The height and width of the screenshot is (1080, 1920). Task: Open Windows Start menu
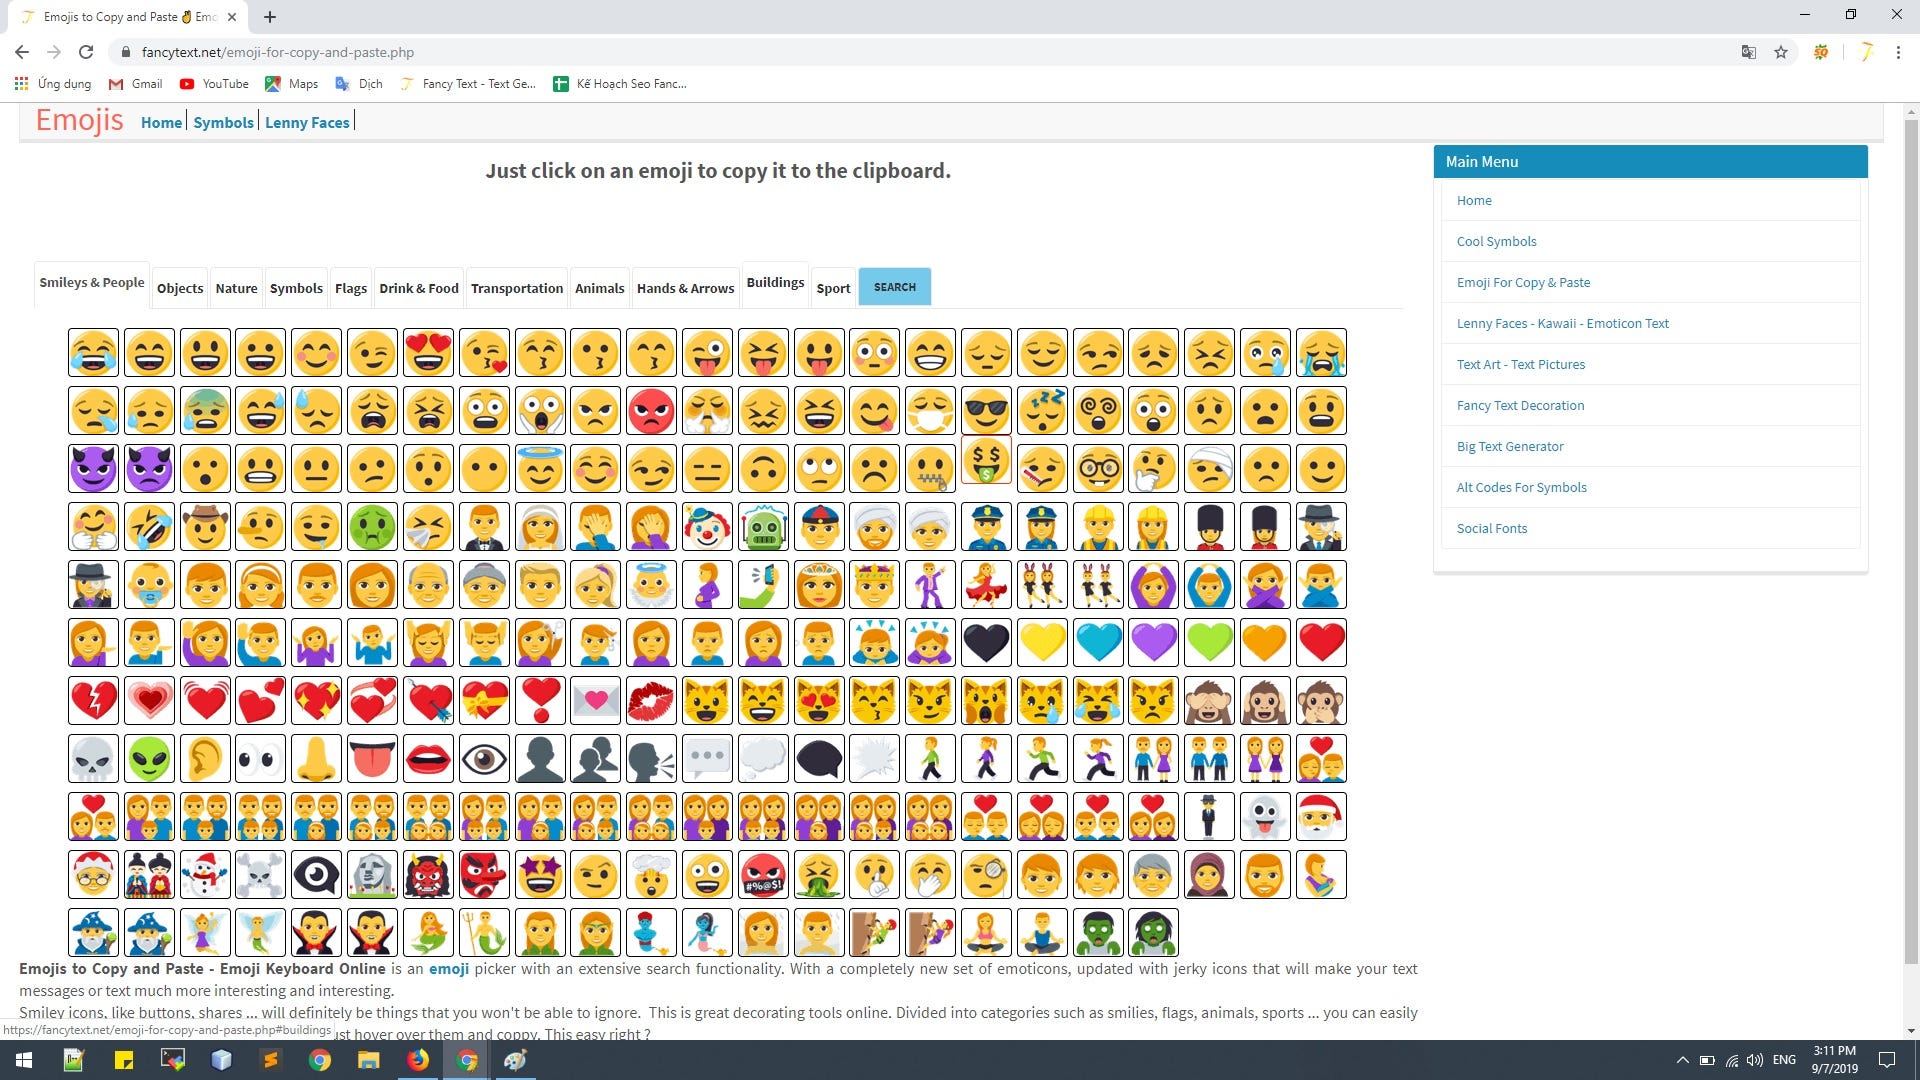(x=24, y=1060)
